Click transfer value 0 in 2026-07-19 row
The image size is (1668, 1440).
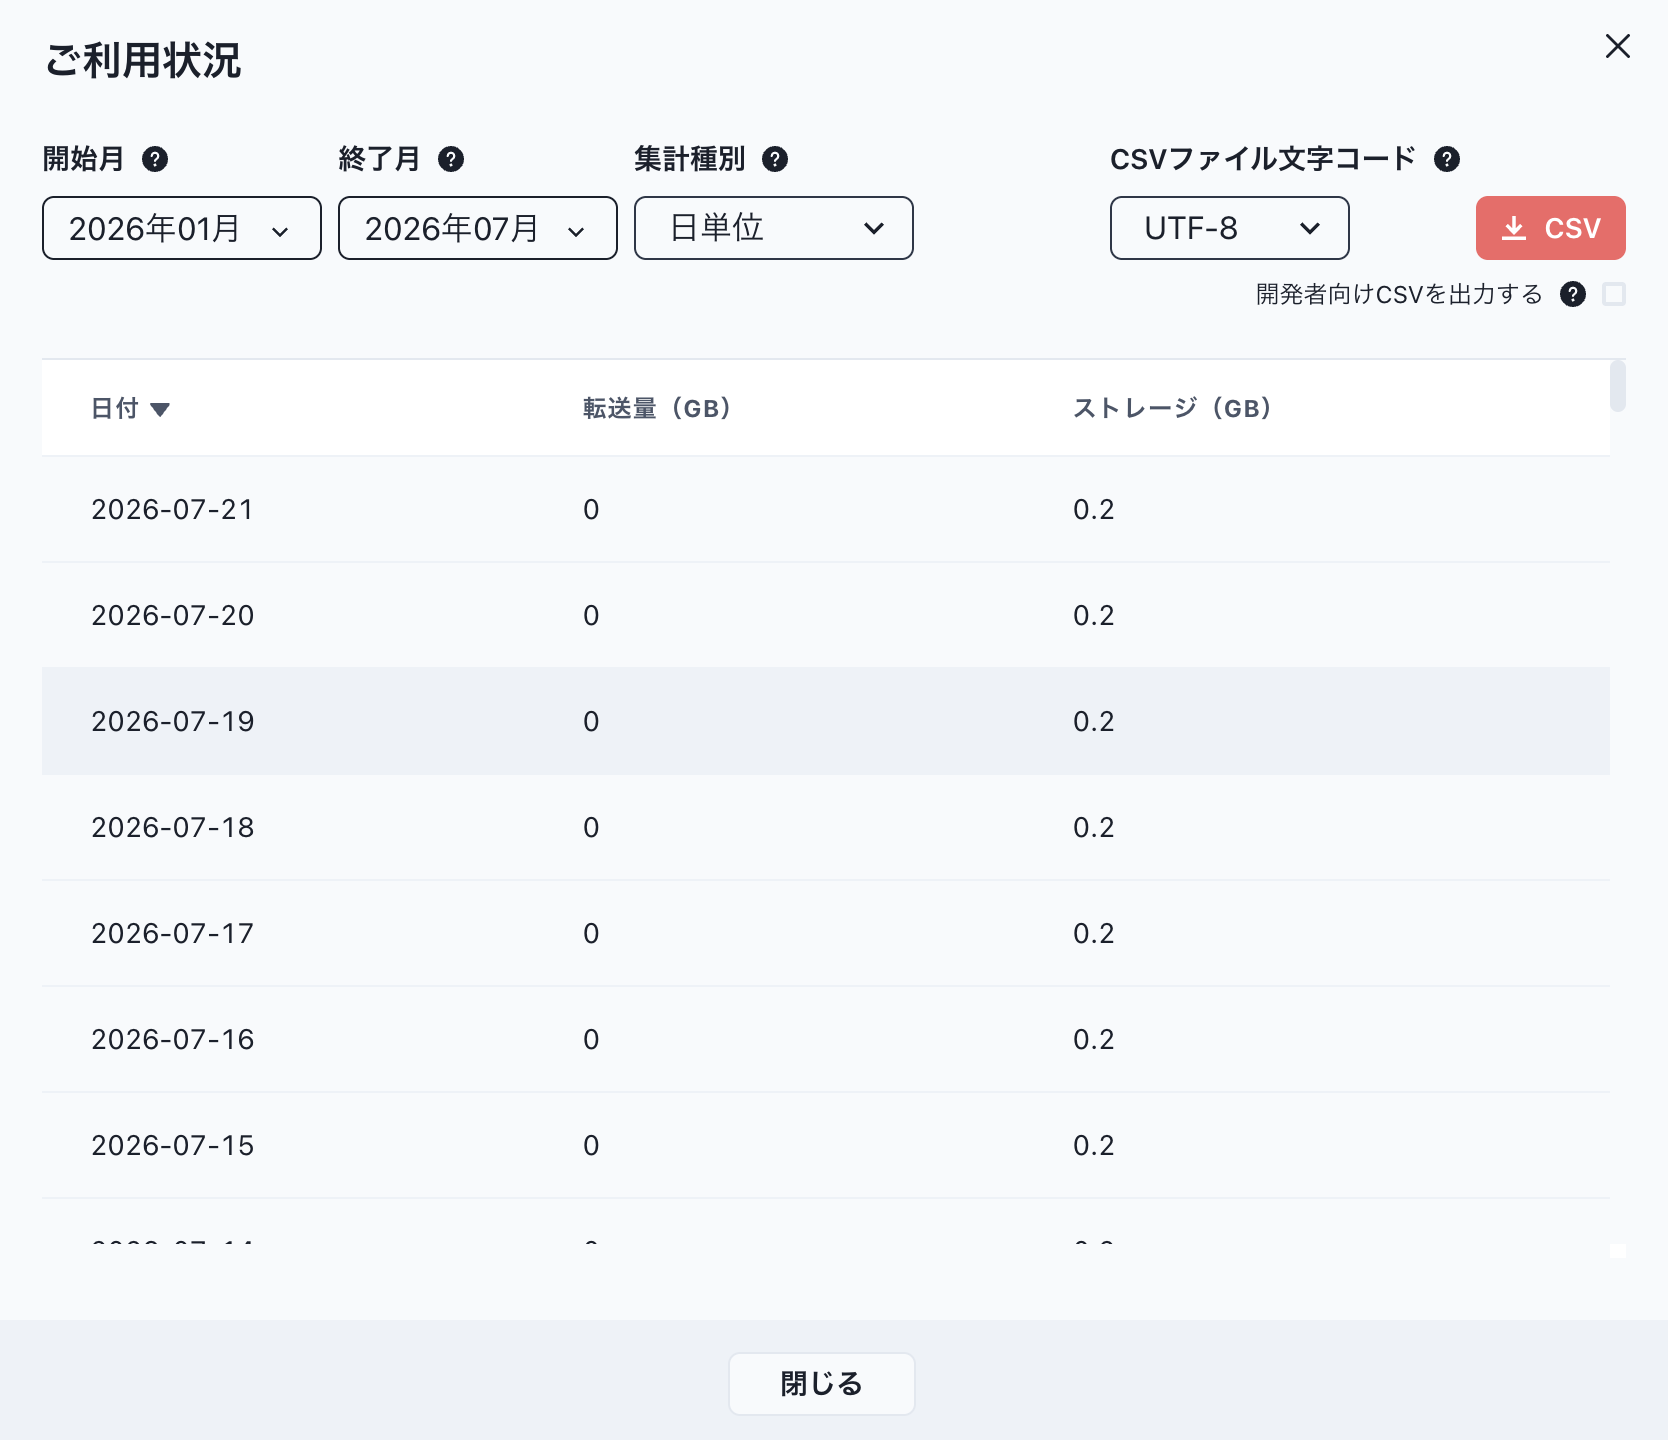591,722
